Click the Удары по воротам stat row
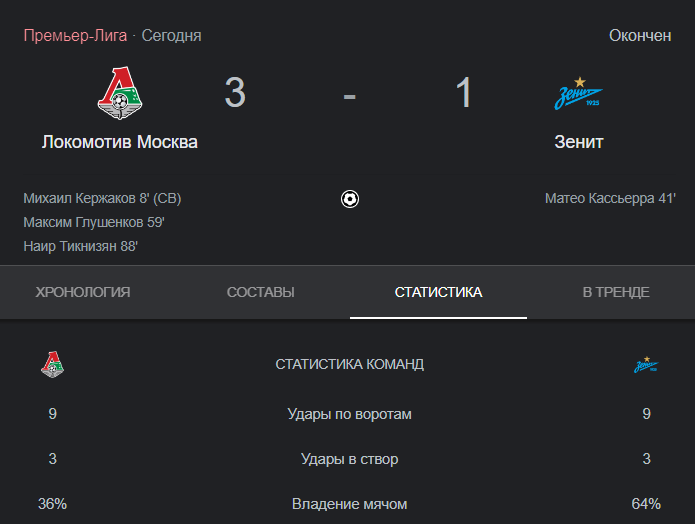 pos(349,414)
